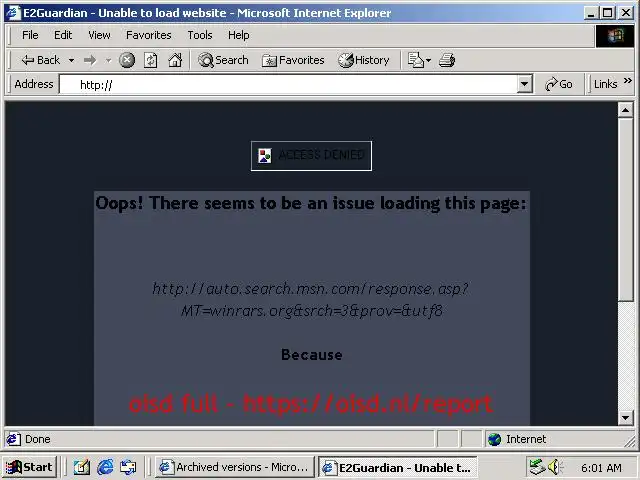
Task: Click the resize grip in status bar corner
Action: pyautogui.click(x=629, y=441)
